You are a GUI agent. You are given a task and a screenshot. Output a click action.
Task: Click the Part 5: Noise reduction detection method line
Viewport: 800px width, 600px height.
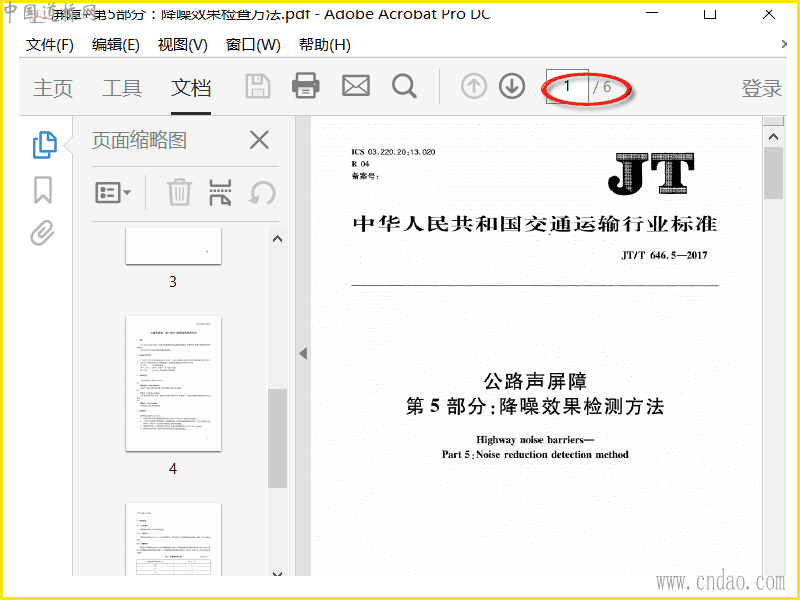pyautogui.click(x=535, y=454)
